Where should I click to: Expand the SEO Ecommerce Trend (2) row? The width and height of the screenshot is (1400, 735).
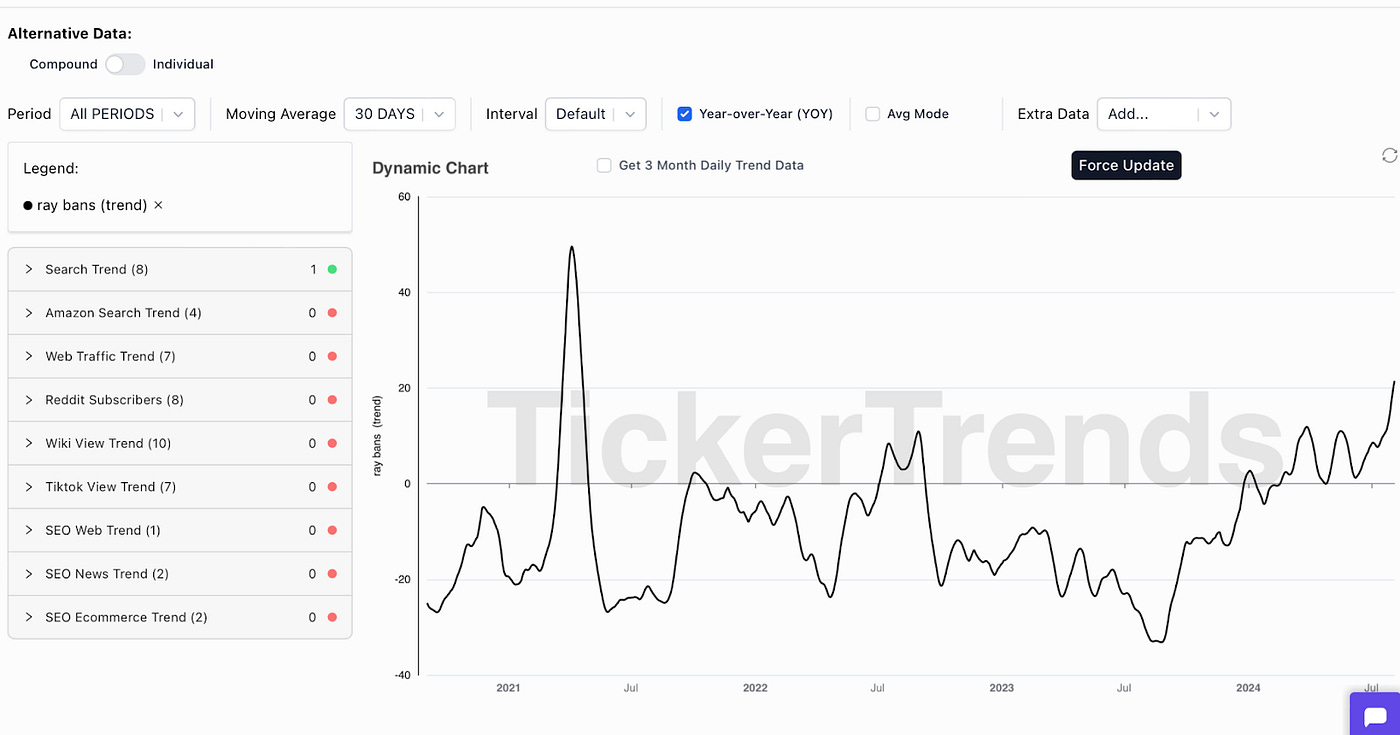[180, 617]
